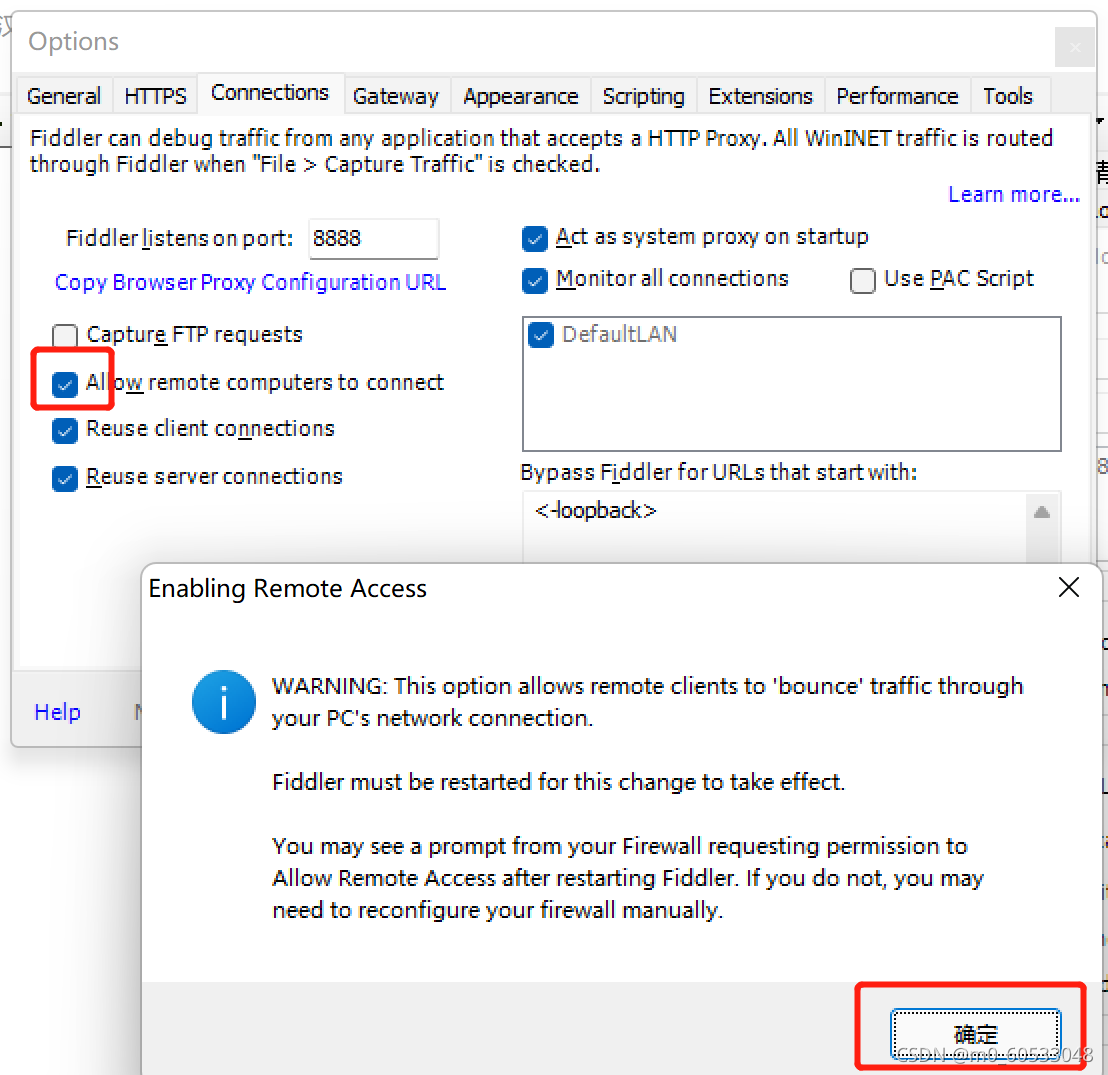Enable Capture FTP requests checkbox

click(65, 334)
